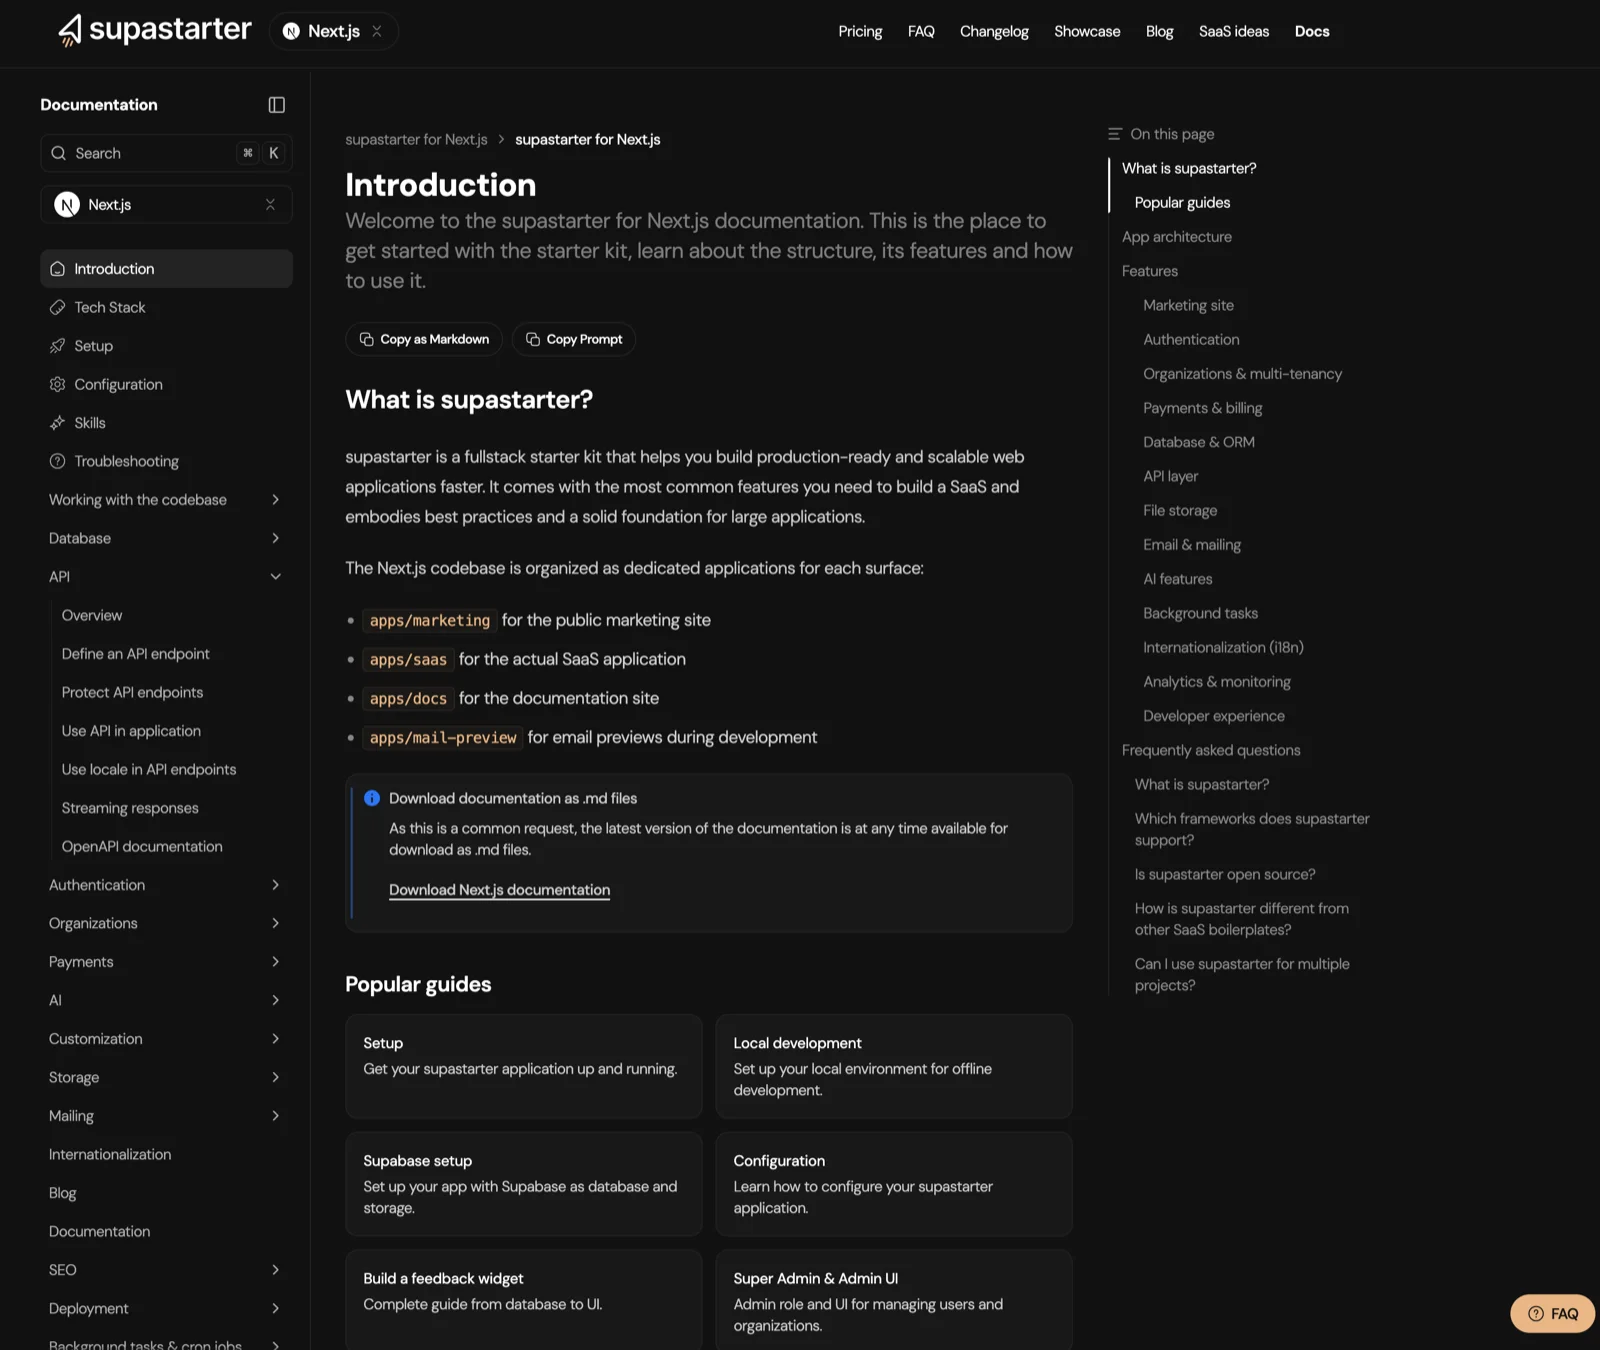Click the question mark icon on FAQ button
This screenshot has height=1350, width=1600.
pos(1536,1314)
